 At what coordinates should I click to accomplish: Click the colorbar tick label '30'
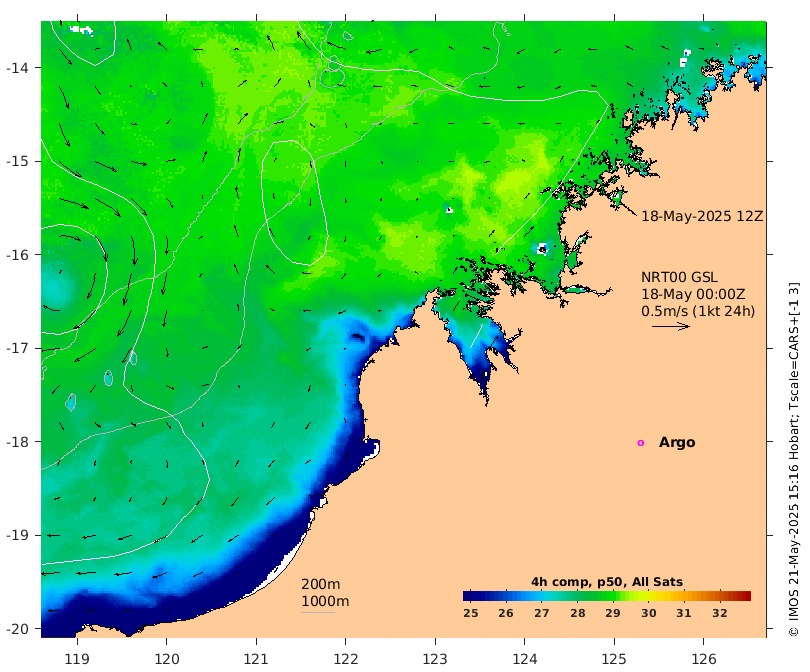click(649, 613)
